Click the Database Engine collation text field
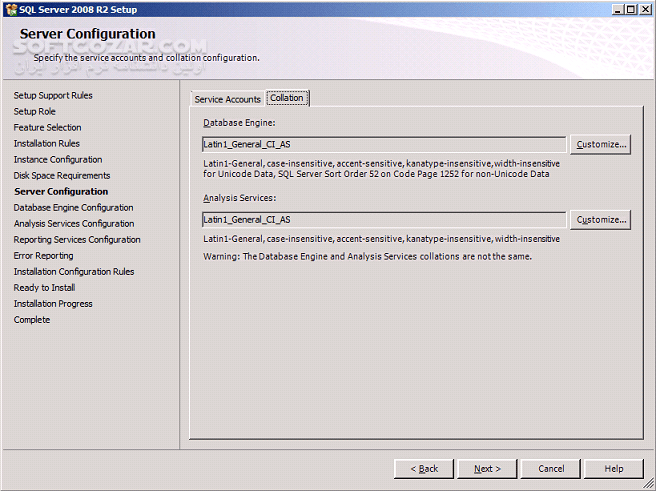 [x=384, y=144]
